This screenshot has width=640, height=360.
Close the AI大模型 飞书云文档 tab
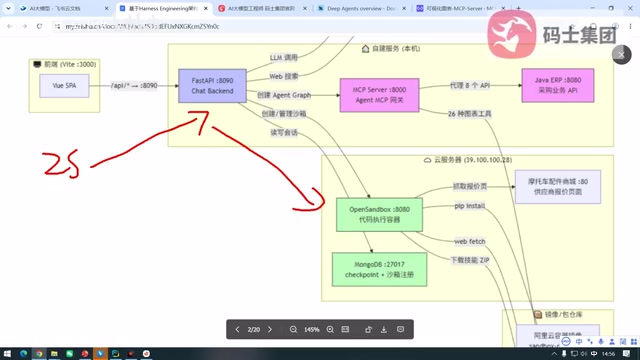[x=107, y=8]
